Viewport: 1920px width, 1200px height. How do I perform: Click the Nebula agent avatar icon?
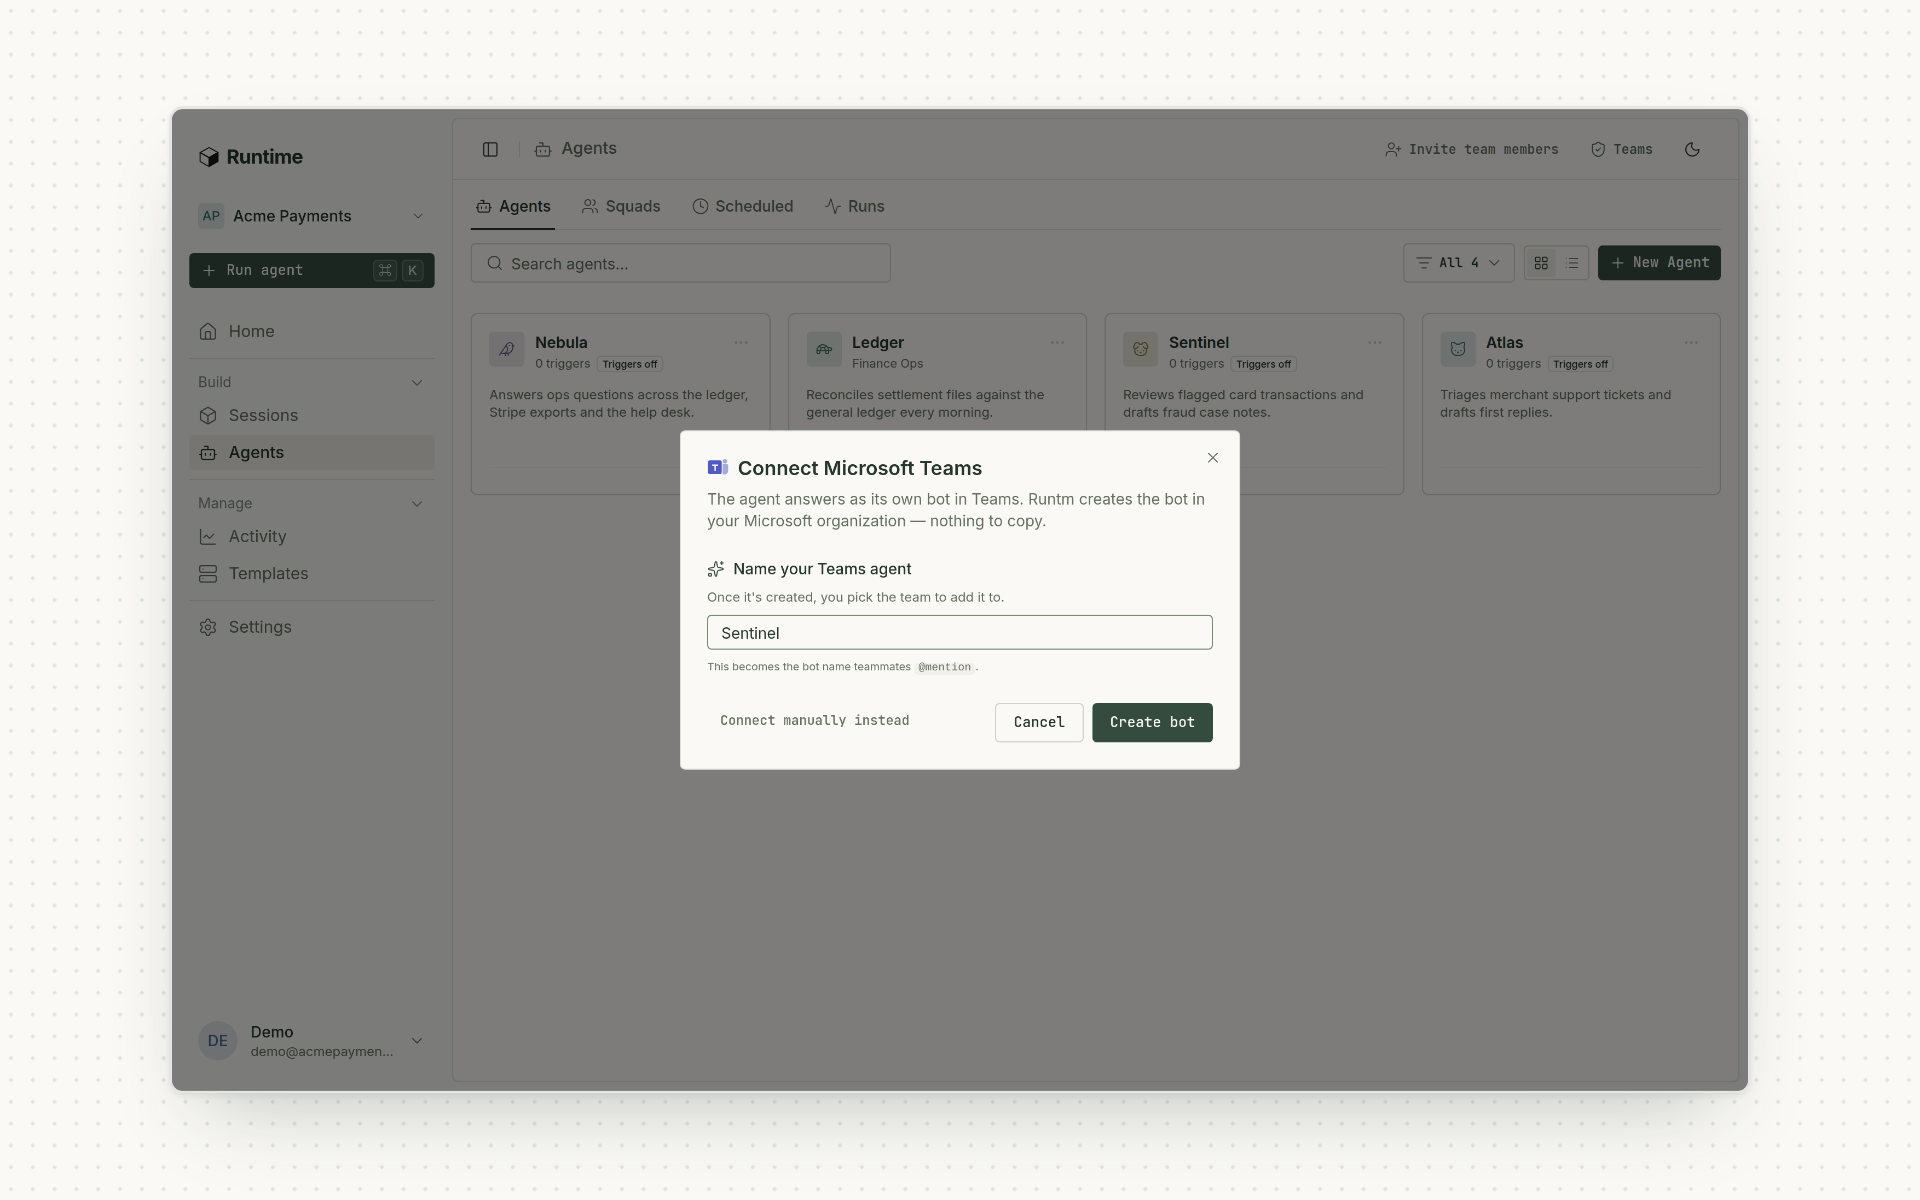click(x=507, y=349)
